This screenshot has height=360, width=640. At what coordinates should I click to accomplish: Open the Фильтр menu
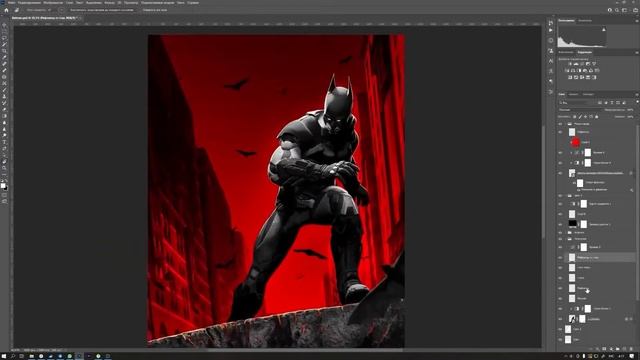pos(109,2)
